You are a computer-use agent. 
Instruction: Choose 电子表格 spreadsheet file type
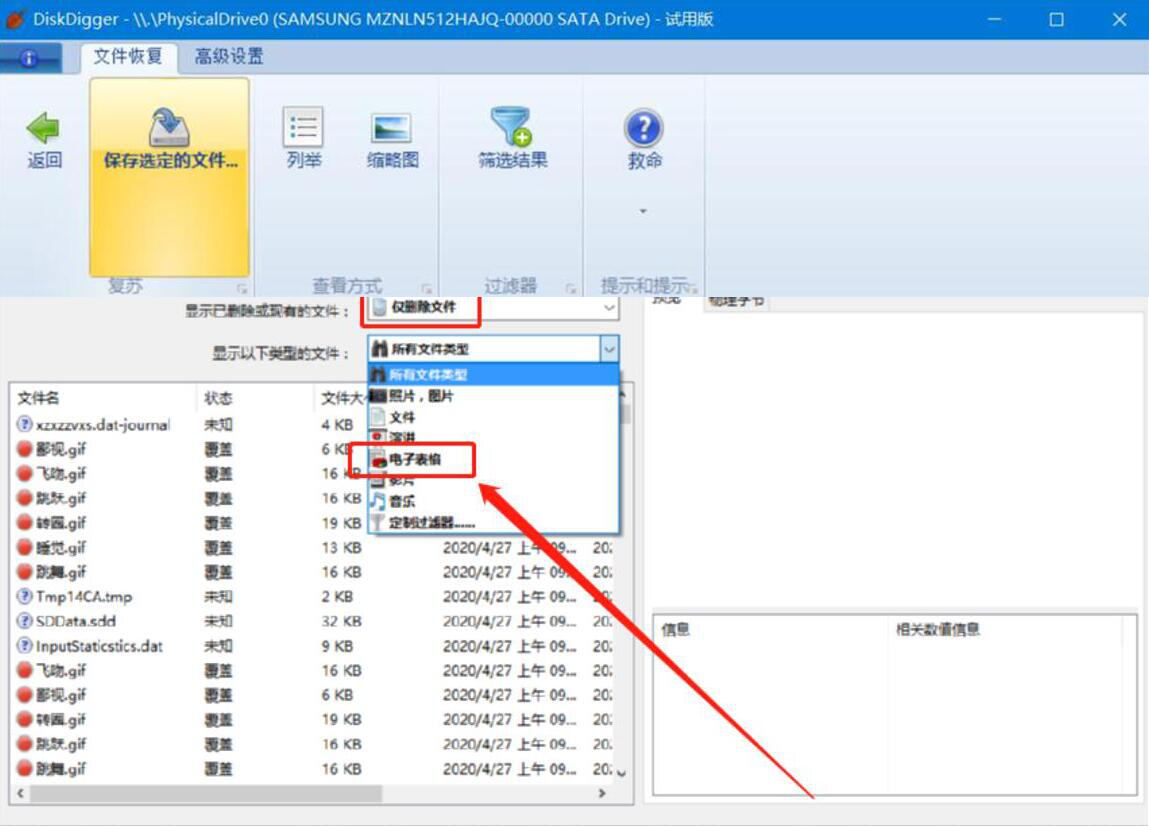coord(493,460)
